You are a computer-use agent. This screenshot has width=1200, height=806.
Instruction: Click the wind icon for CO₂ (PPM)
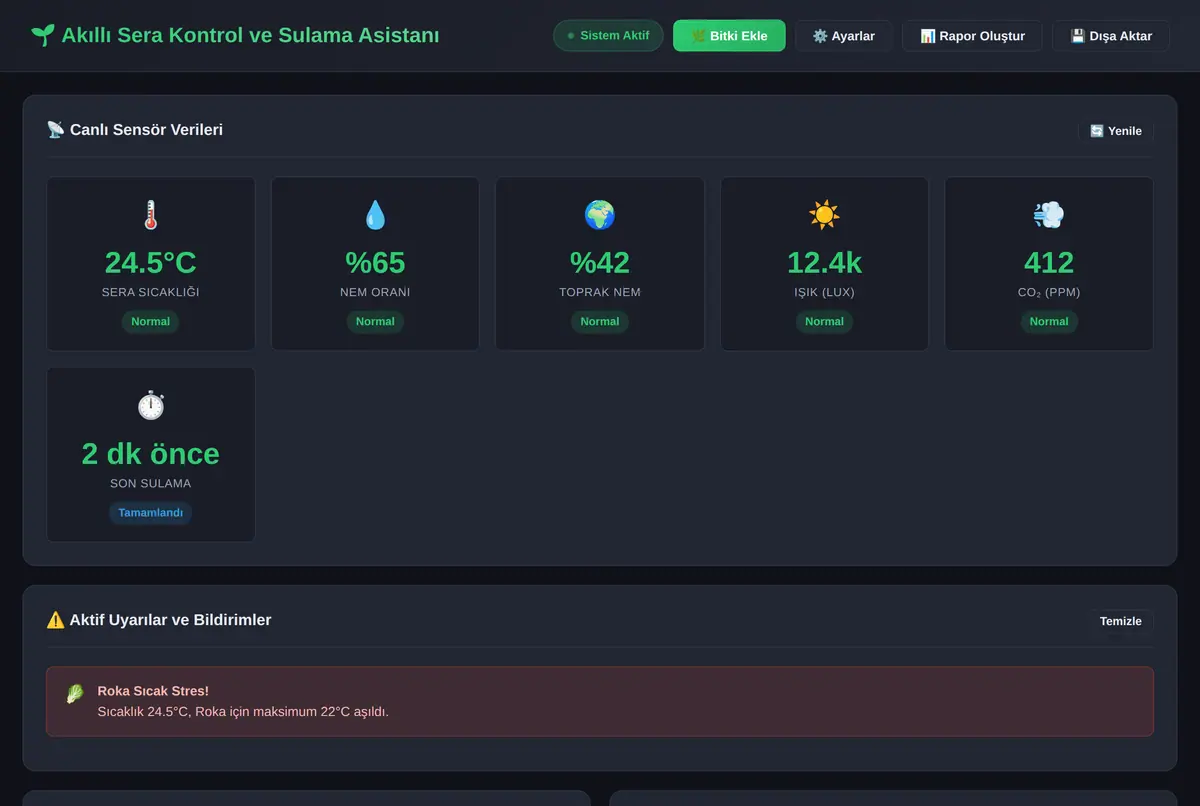click(1049, 215)
